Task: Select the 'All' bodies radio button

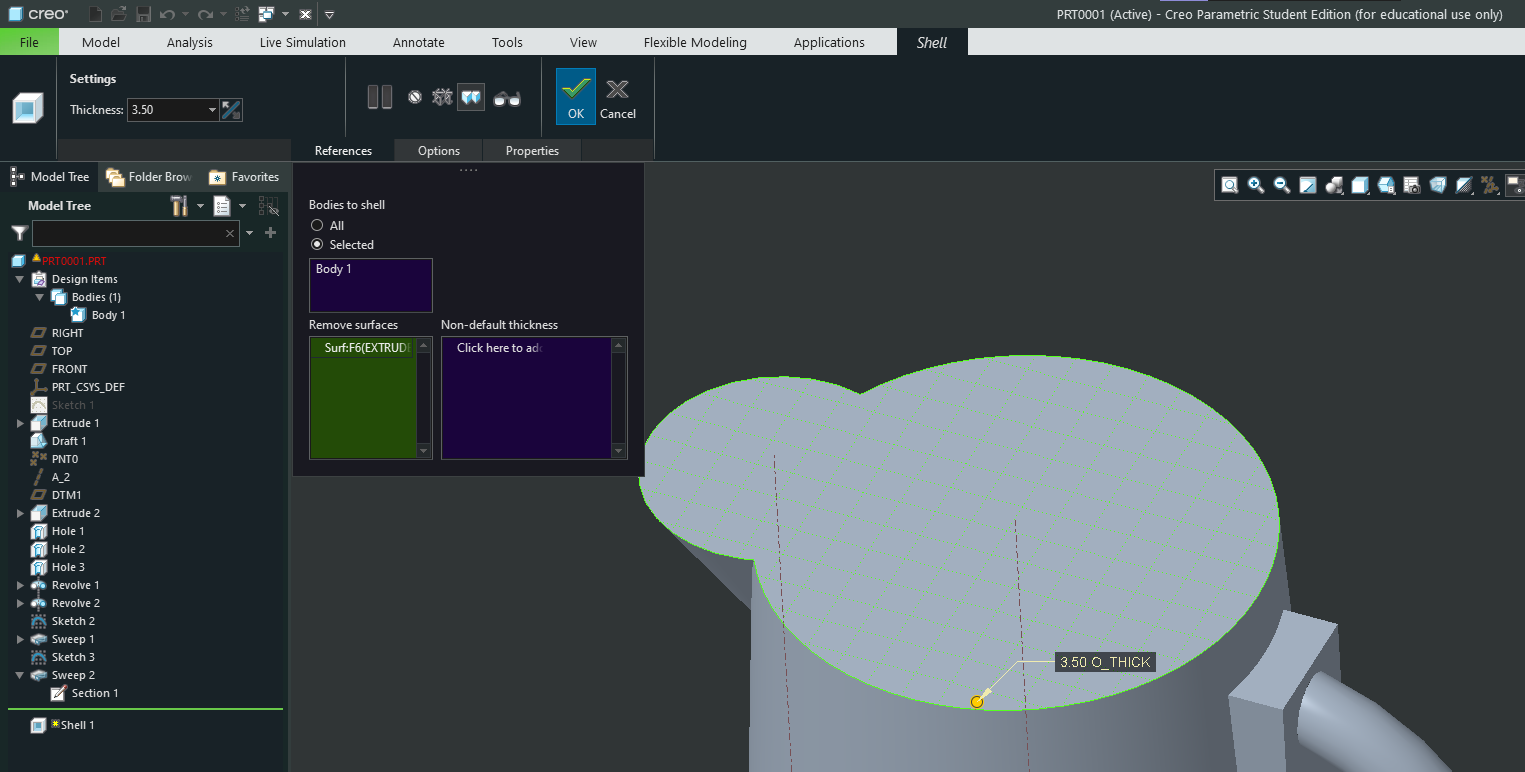Action: (x=317, y=226)
